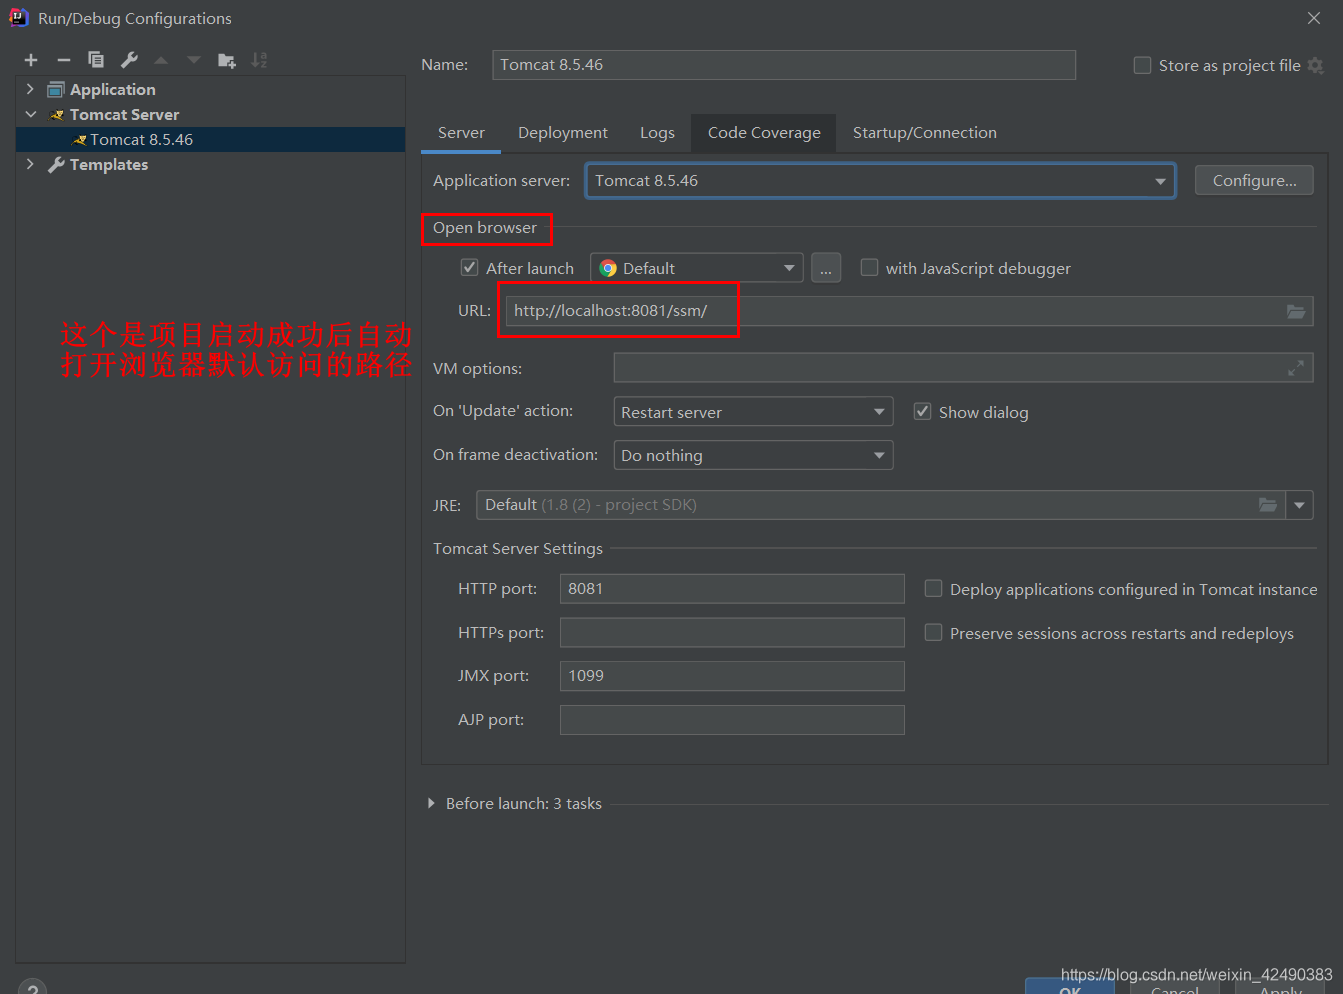The width and height of the screenshot is (1343, 994).
Task: Select Tomcat 8.5.46 in configuration tree
Action: 210,140
